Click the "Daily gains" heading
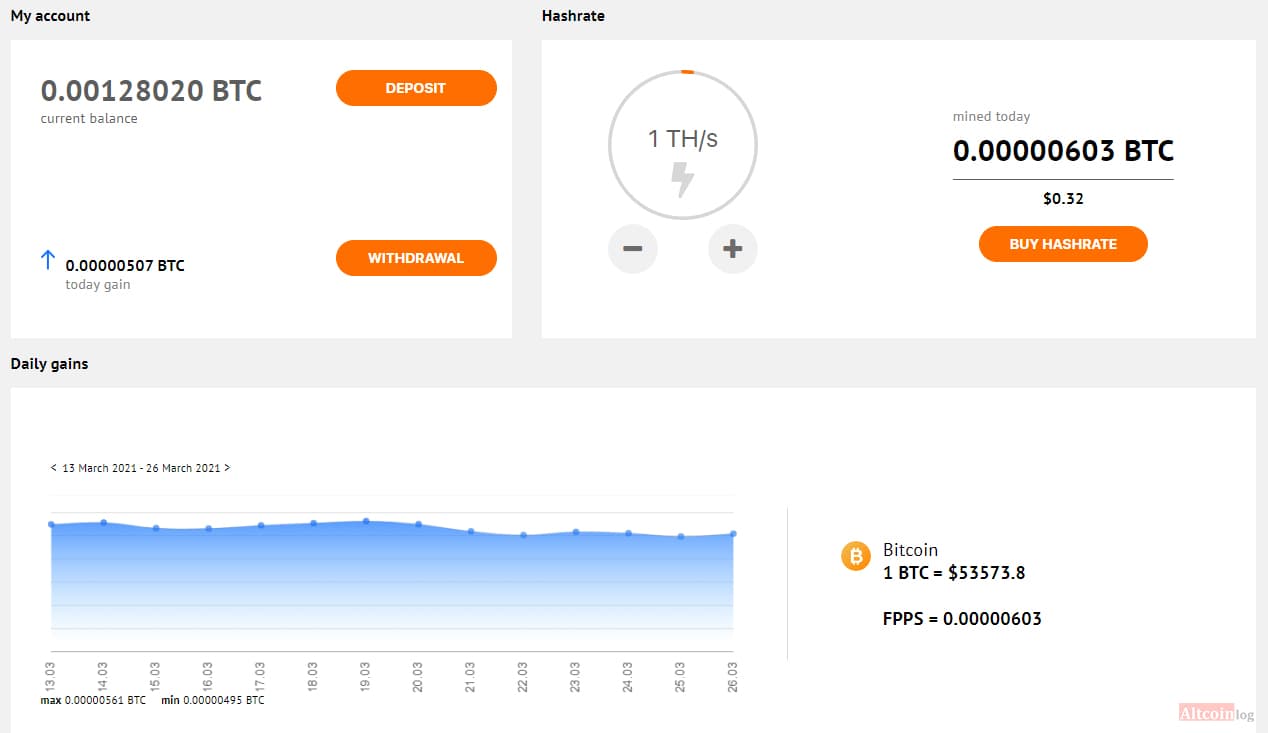This screenshot has height=733, width=1268. point(49,364)
